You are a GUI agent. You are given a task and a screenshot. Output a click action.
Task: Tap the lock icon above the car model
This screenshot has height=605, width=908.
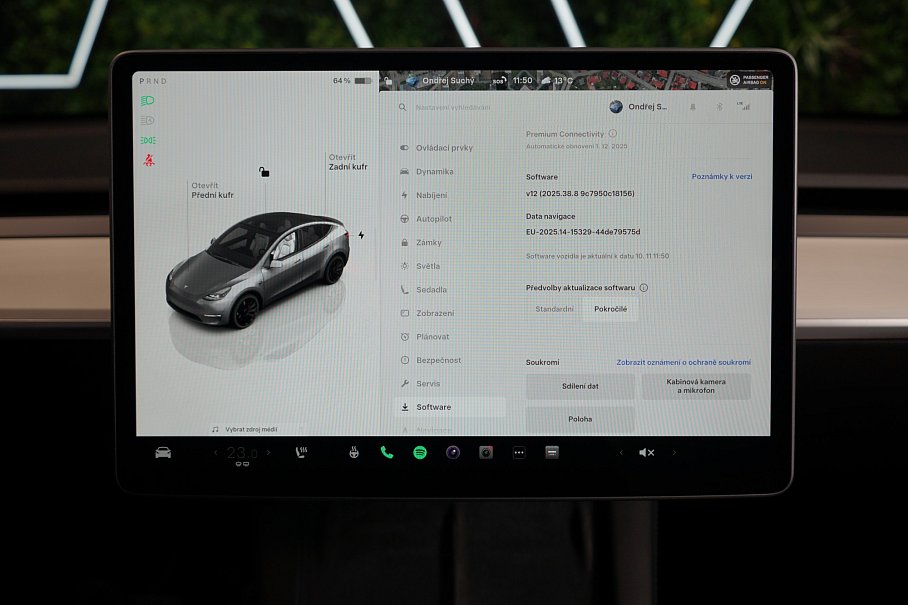(263, 172)
